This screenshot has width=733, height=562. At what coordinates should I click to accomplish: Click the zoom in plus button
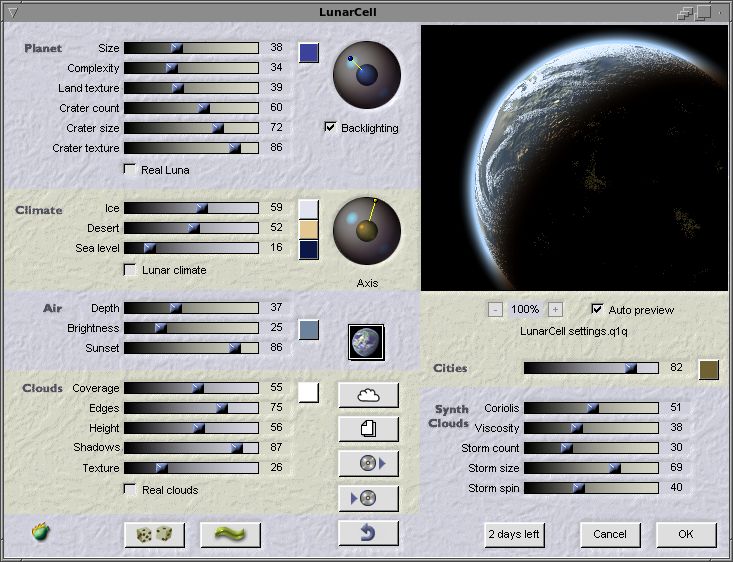tap(555, 310)
